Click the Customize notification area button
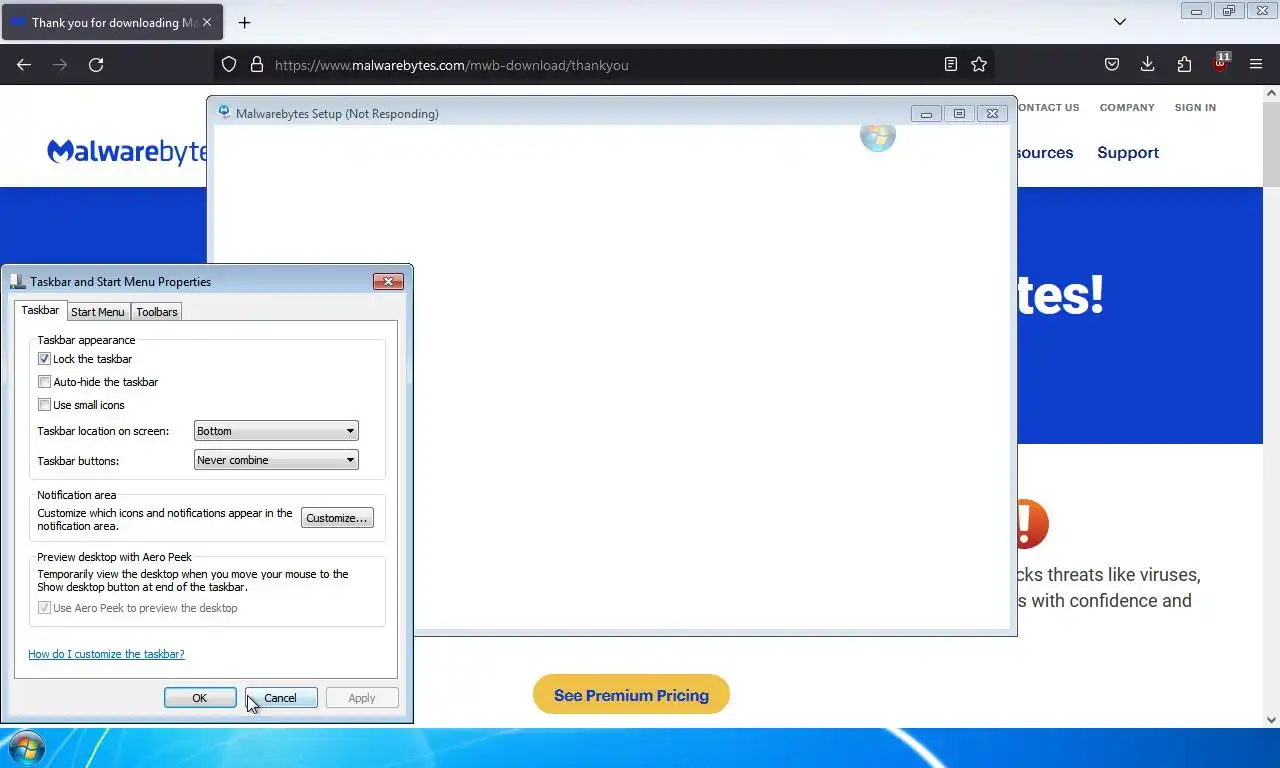The image size is (1280, 768). coord(337,518)
